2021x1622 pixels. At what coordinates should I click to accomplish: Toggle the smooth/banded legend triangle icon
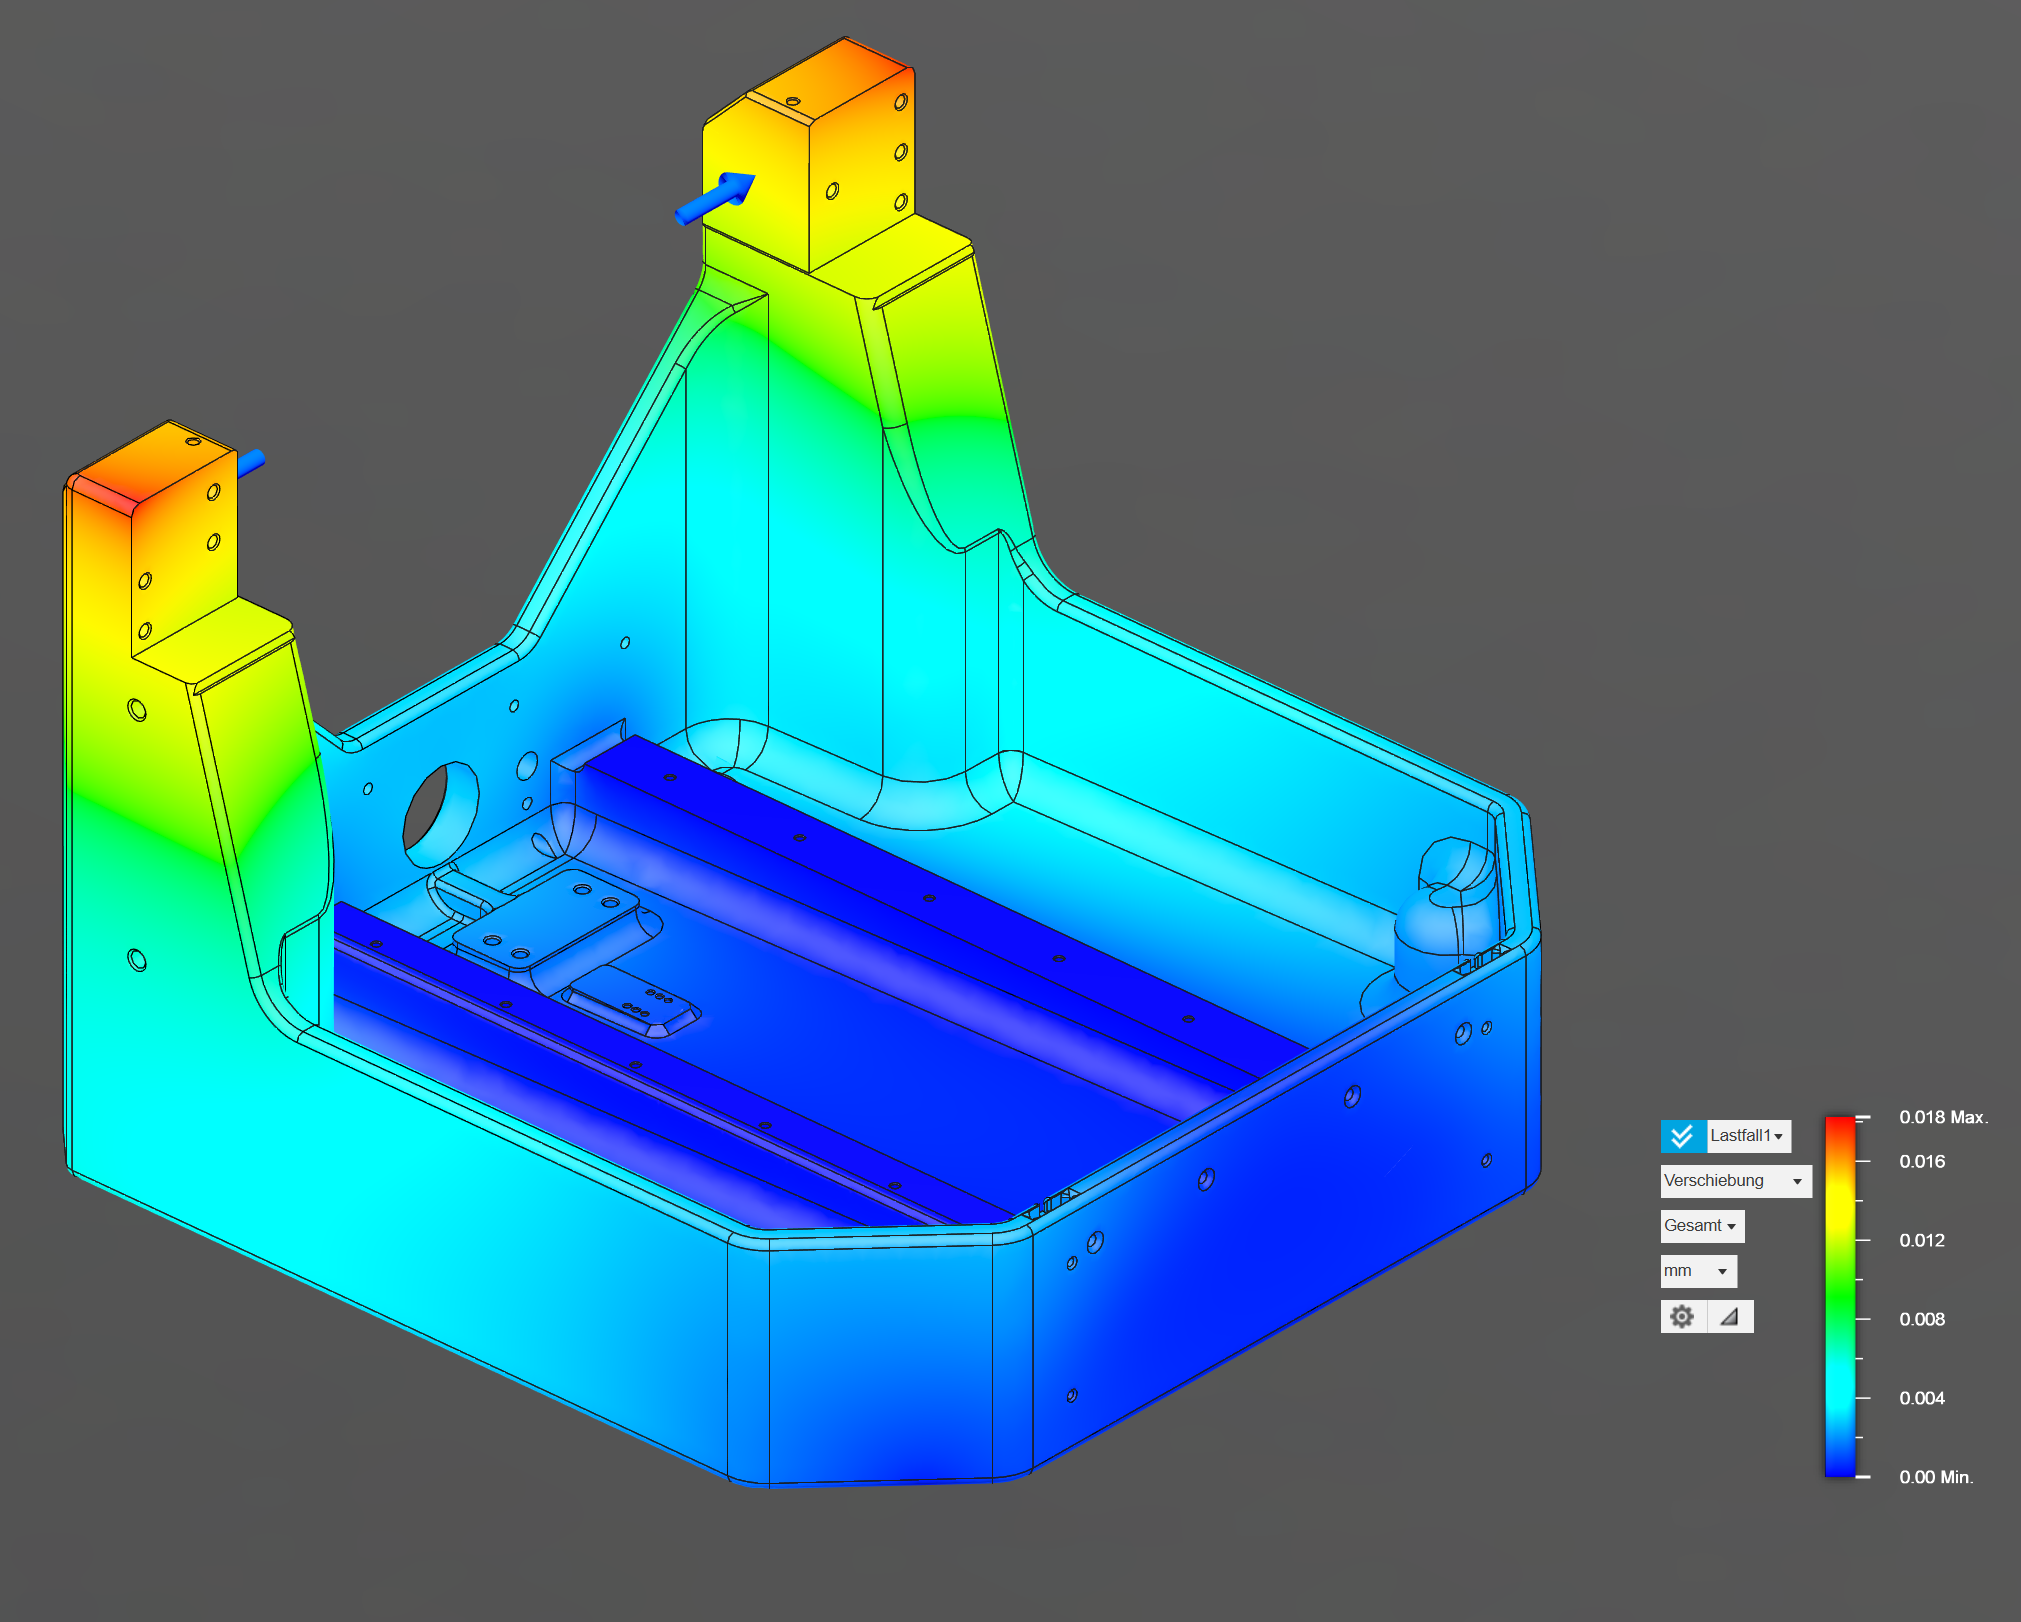pyautogui.click(x=1730, y=1316)
